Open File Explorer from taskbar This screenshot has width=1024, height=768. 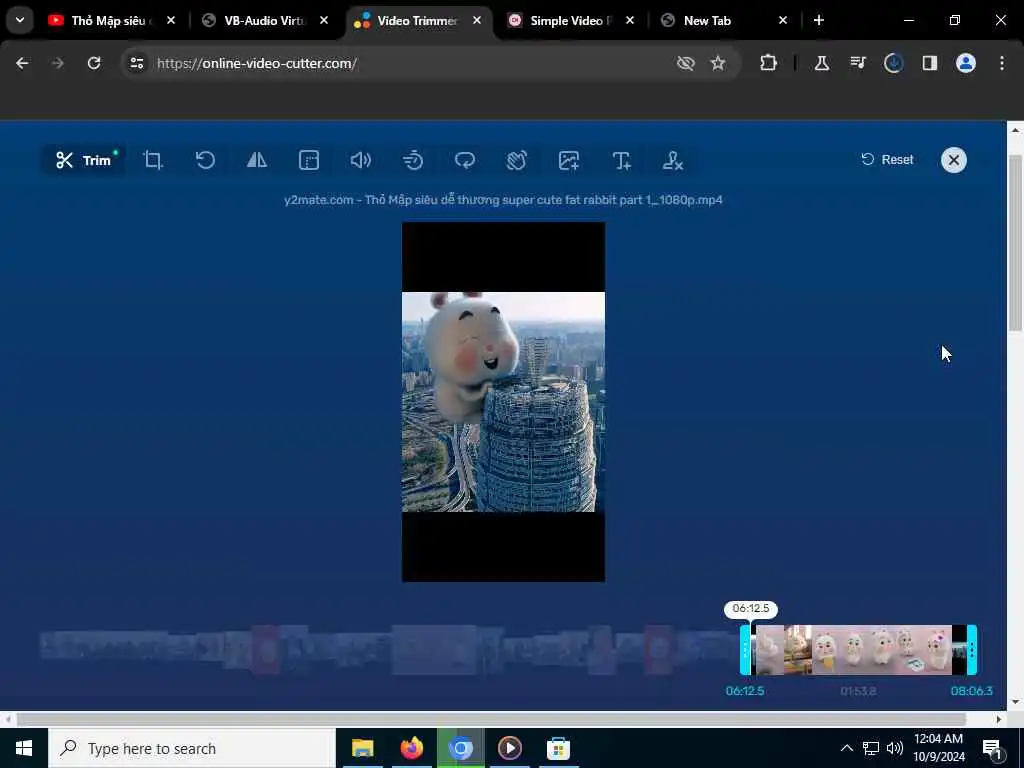pyautogui.click(x=362, y=748)
